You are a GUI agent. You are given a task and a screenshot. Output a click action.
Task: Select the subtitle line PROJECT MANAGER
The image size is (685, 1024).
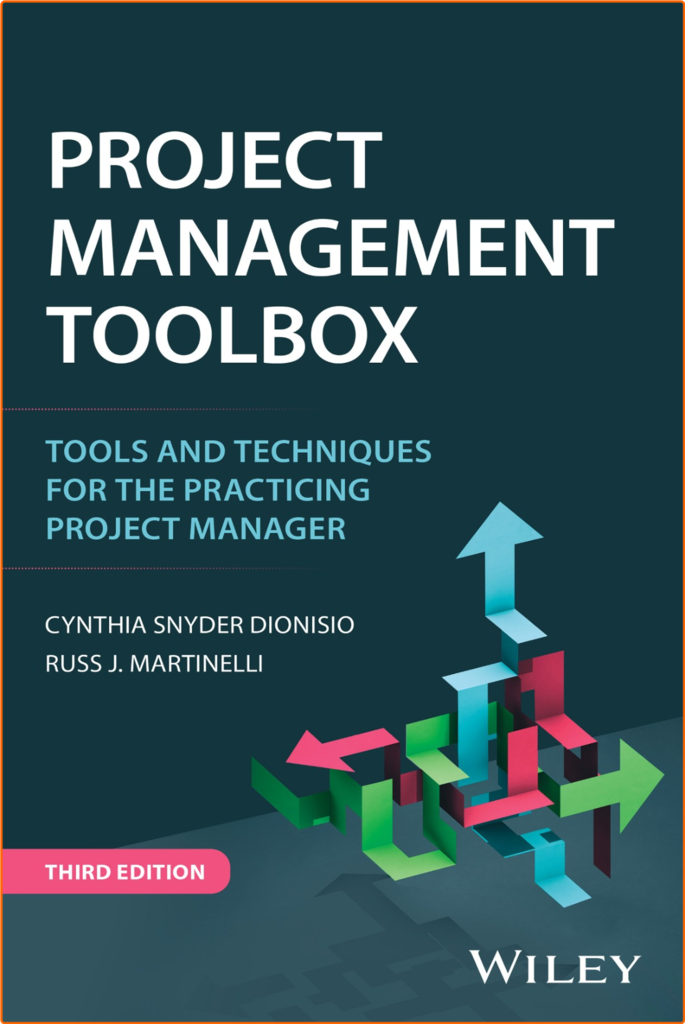tap(195, 528)
